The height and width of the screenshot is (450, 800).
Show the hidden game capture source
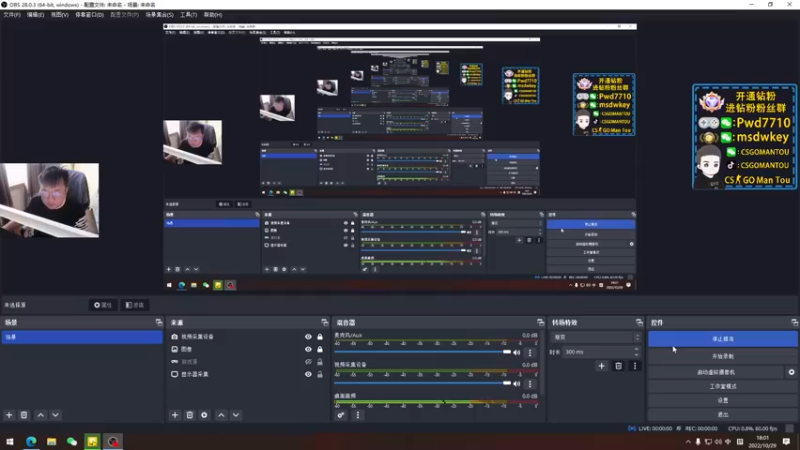tap(308, 362)
